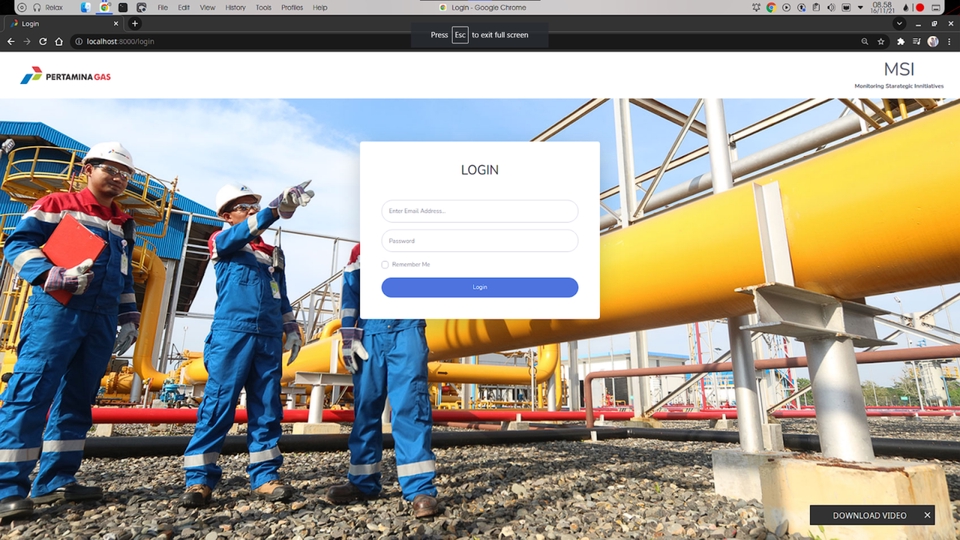This screenshot has height=540, width=960.
Task: Click the droplet color picker tray icon
Action: pos(906,7)
